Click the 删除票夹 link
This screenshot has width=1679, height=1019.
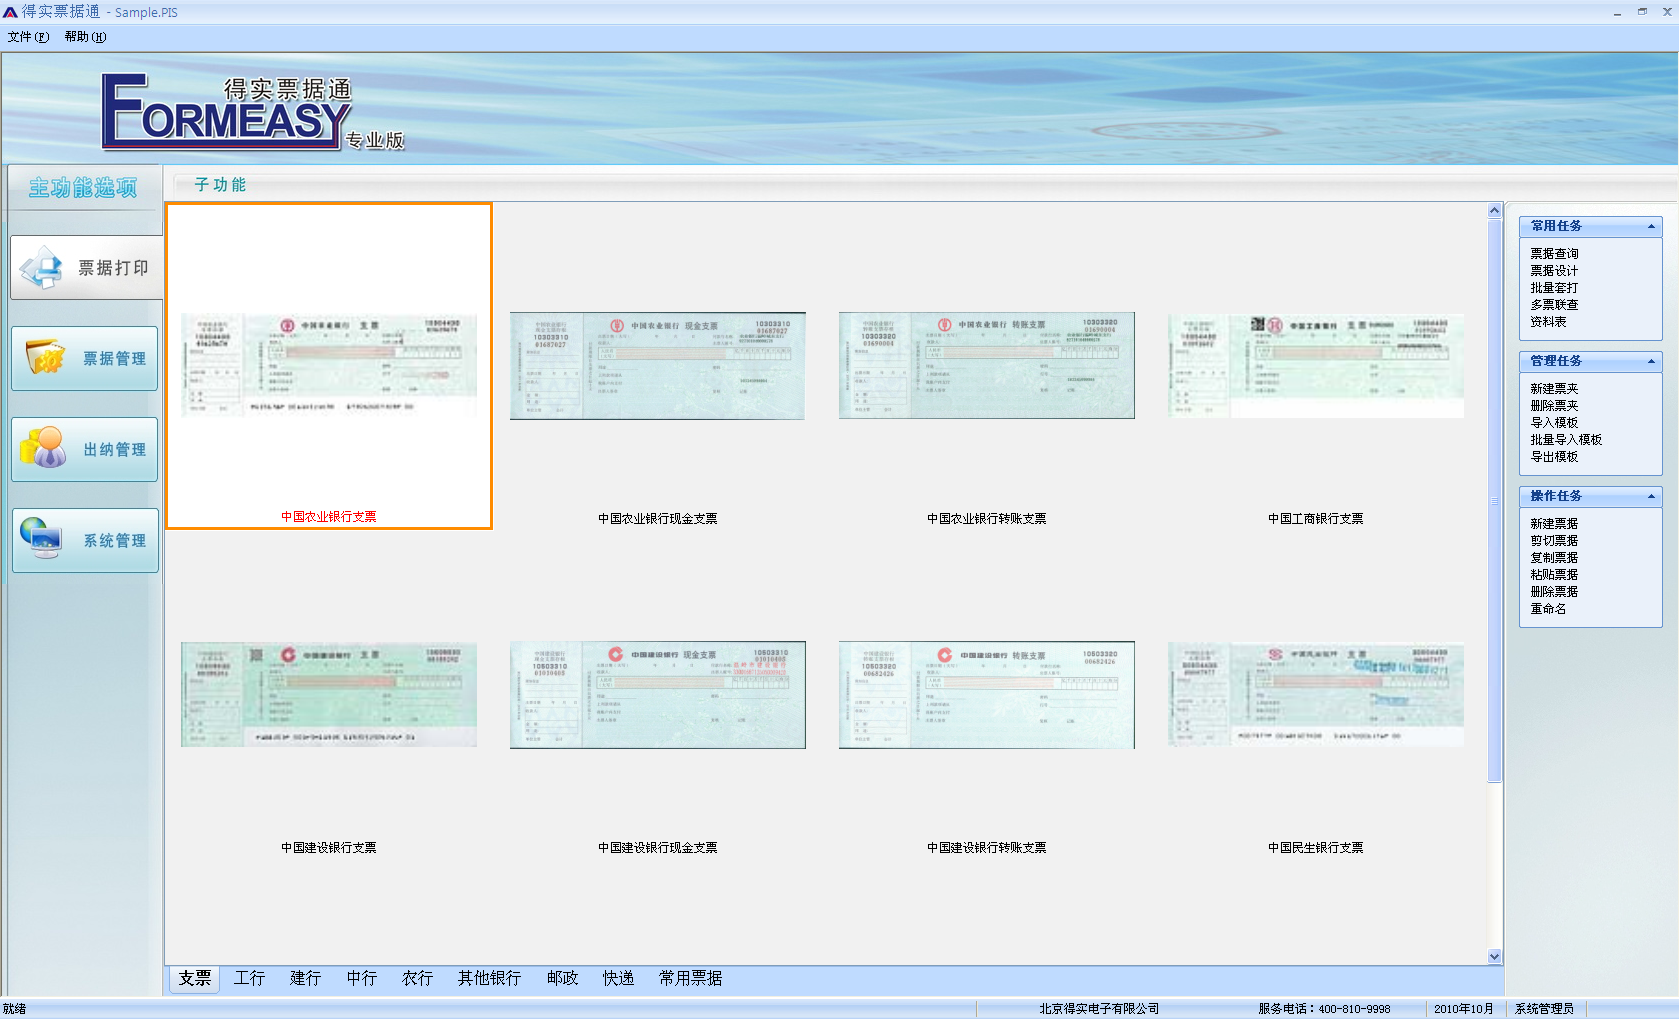click(x=1554, y=406)
